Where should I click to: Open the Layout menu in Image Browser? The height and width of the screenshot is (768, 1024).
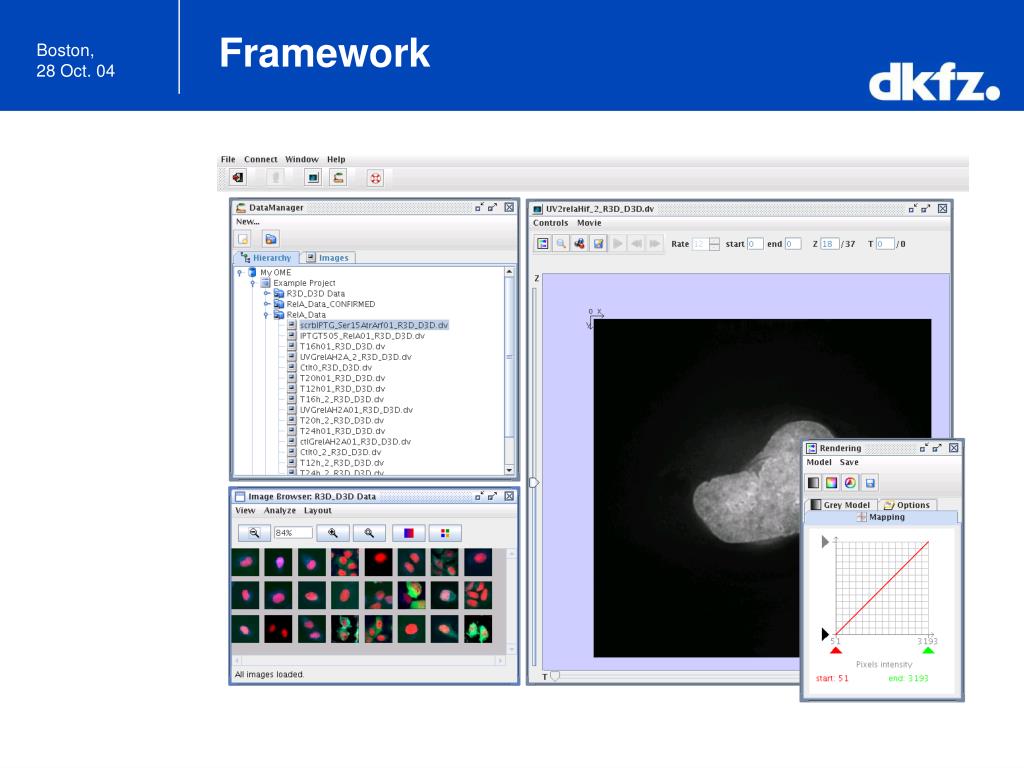click(317, 510)
